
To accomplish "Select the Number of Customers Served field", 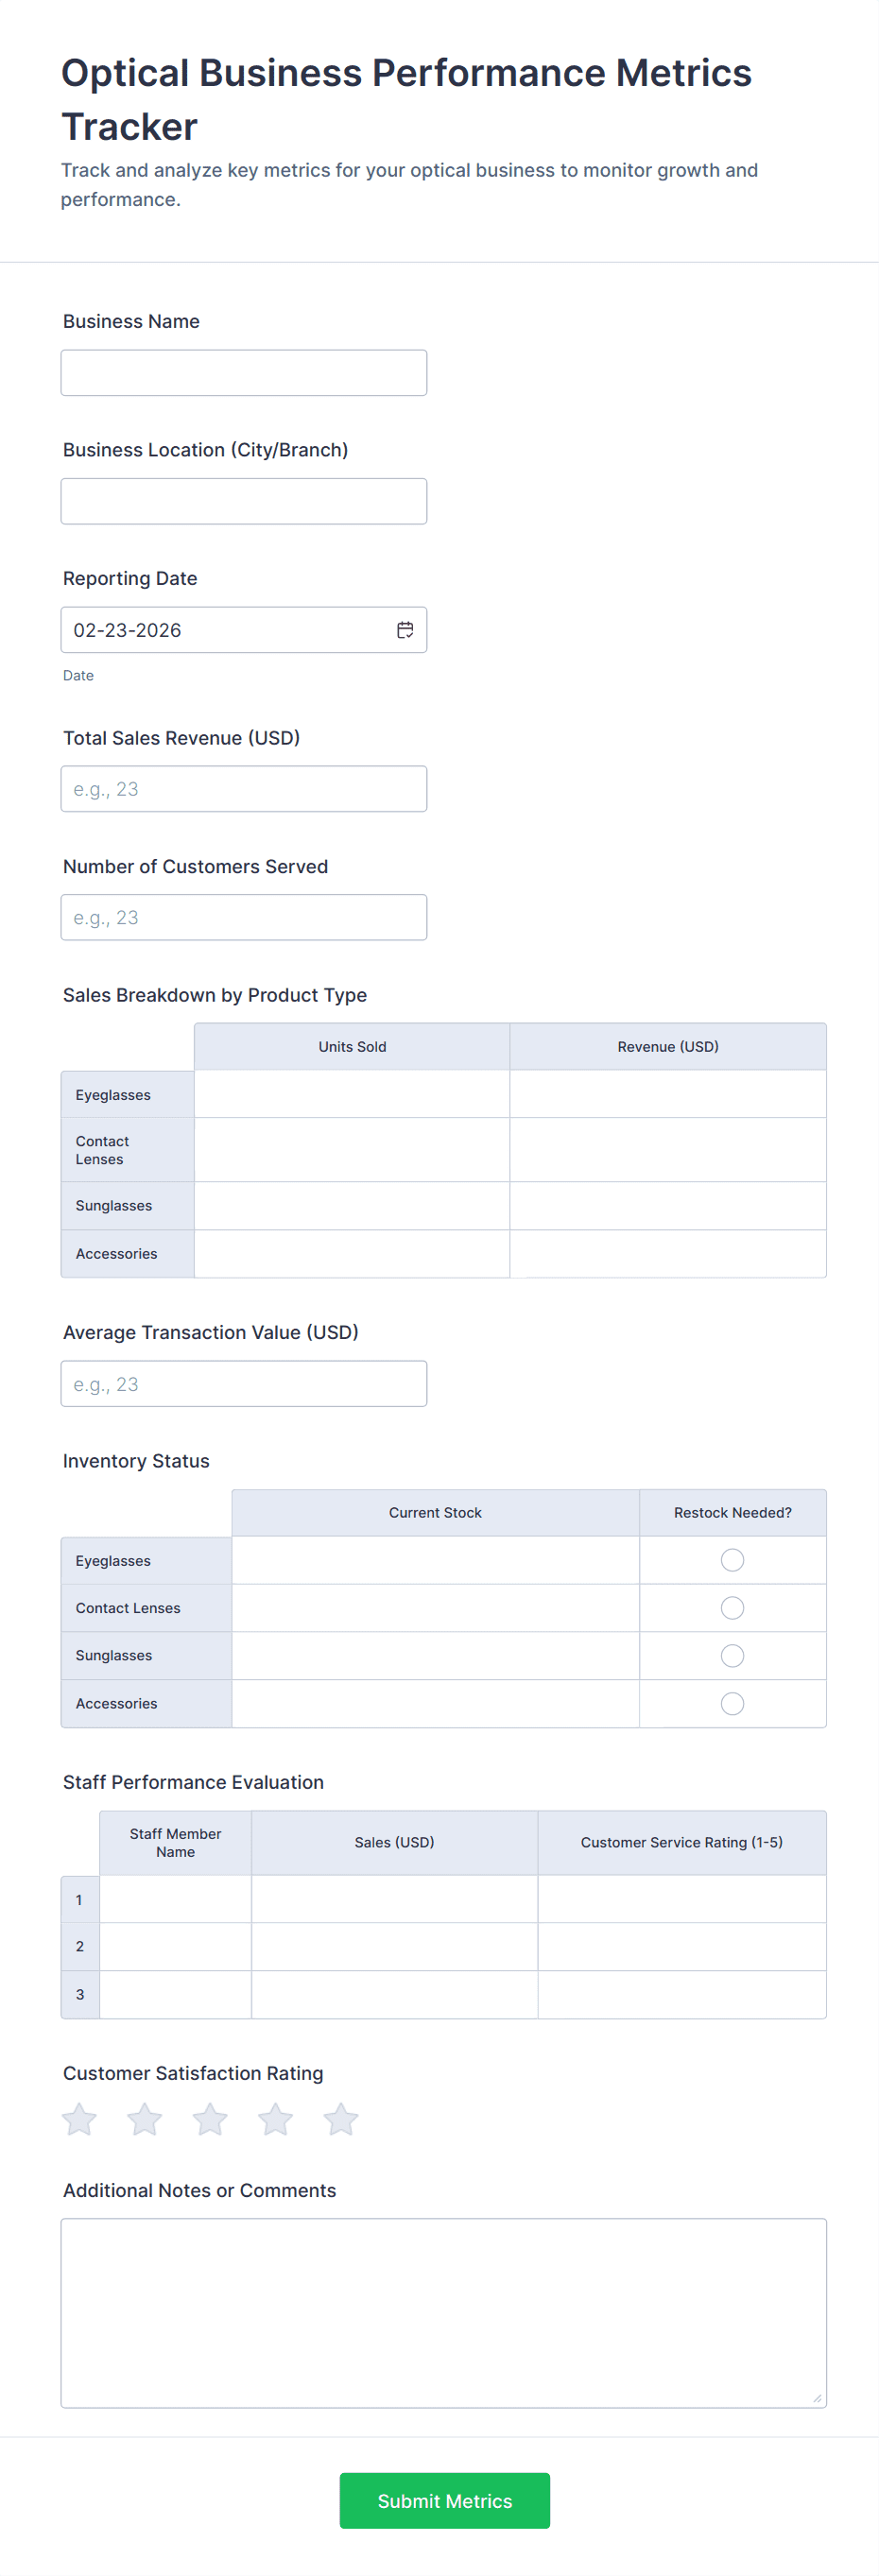I will tap(244, 917).
